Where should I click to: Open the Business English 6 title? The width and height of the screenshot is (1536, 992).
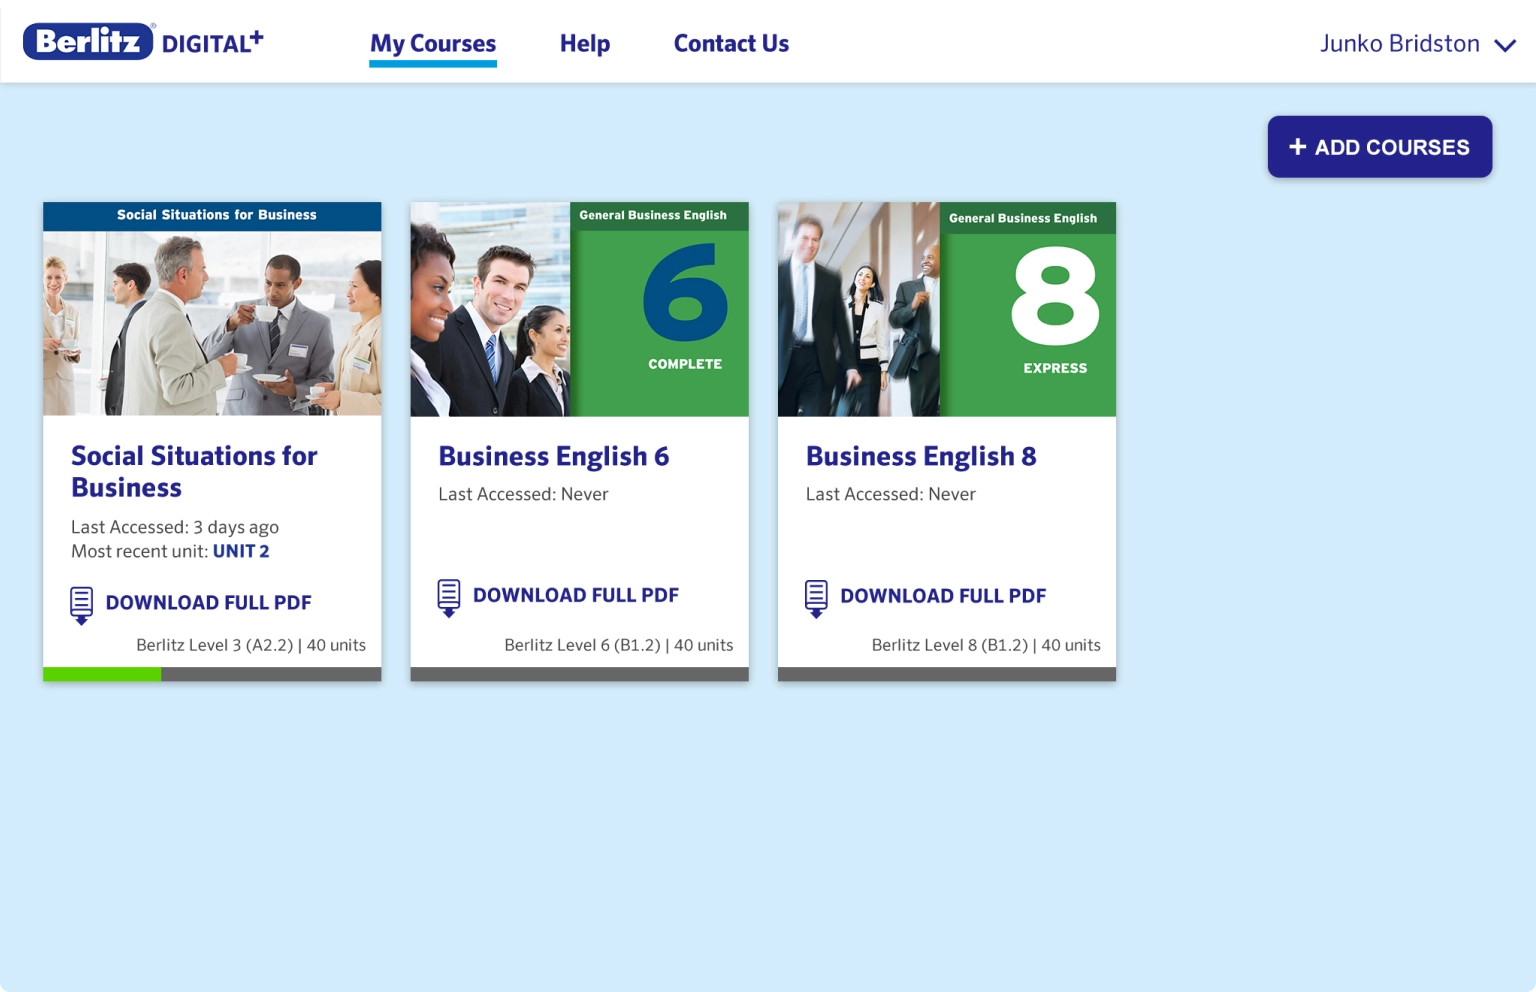click(554, 456)
